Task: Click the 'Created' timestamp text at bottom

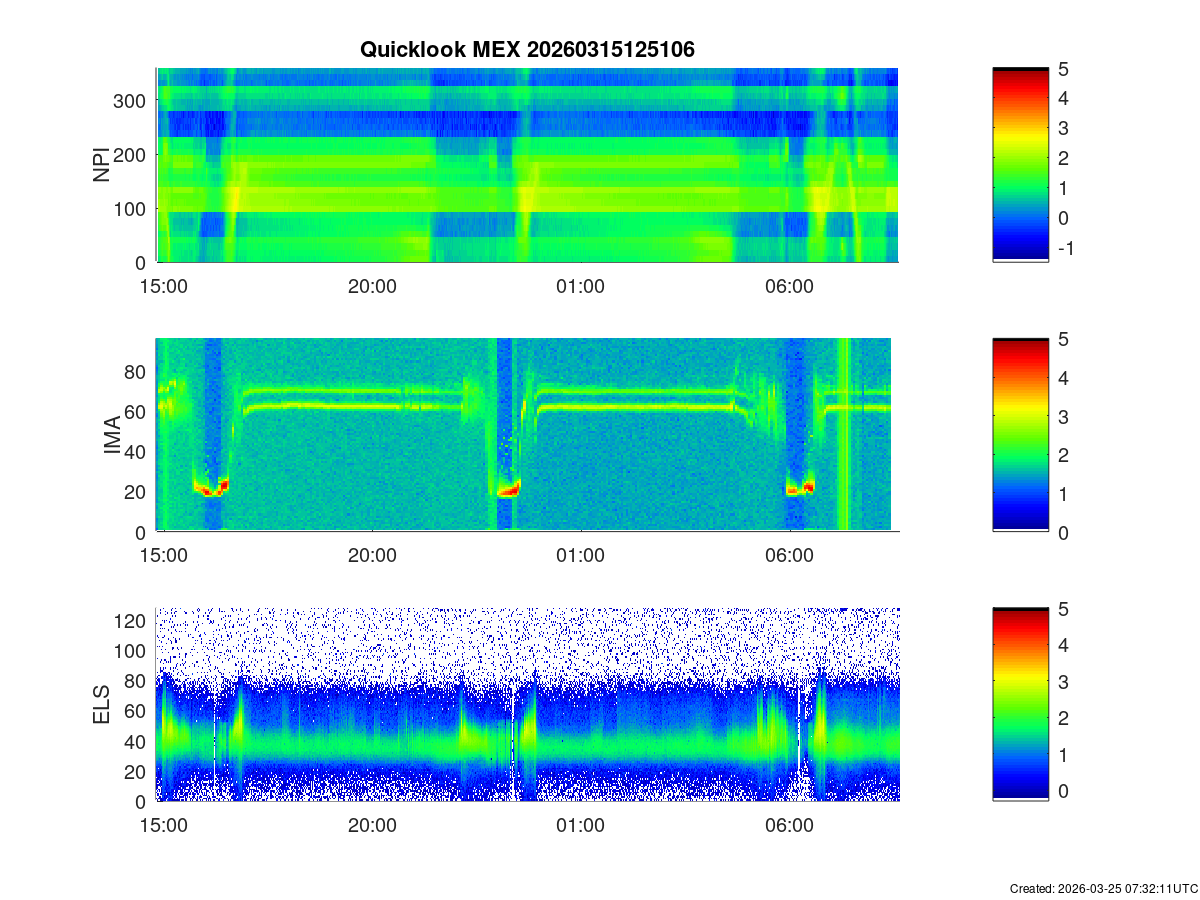Action: pyautogui.click(x=1103, y=888)
